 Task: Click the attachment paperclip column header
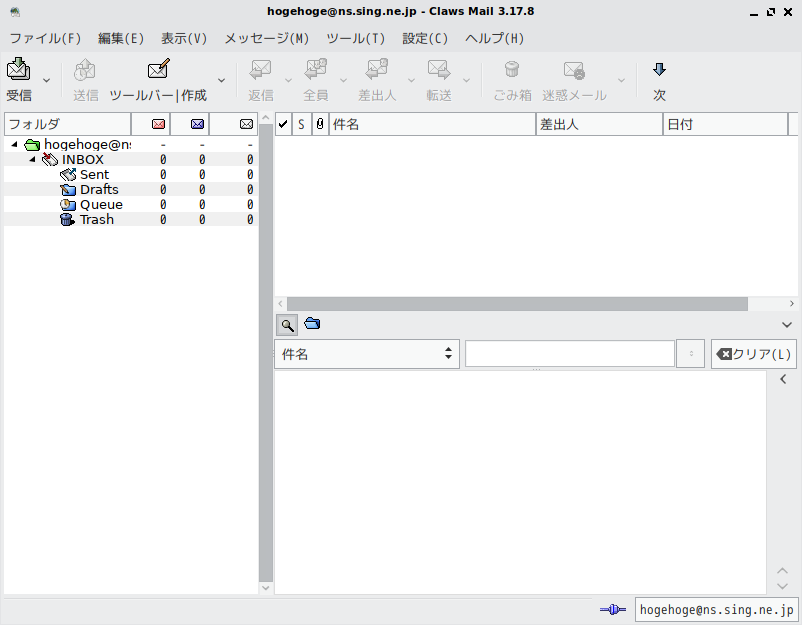coord(320,124)
